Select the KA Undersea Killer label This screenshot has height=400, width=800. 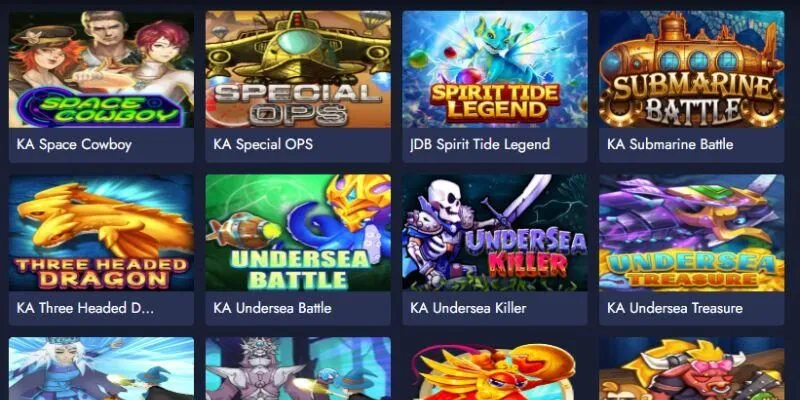[468, 308]
